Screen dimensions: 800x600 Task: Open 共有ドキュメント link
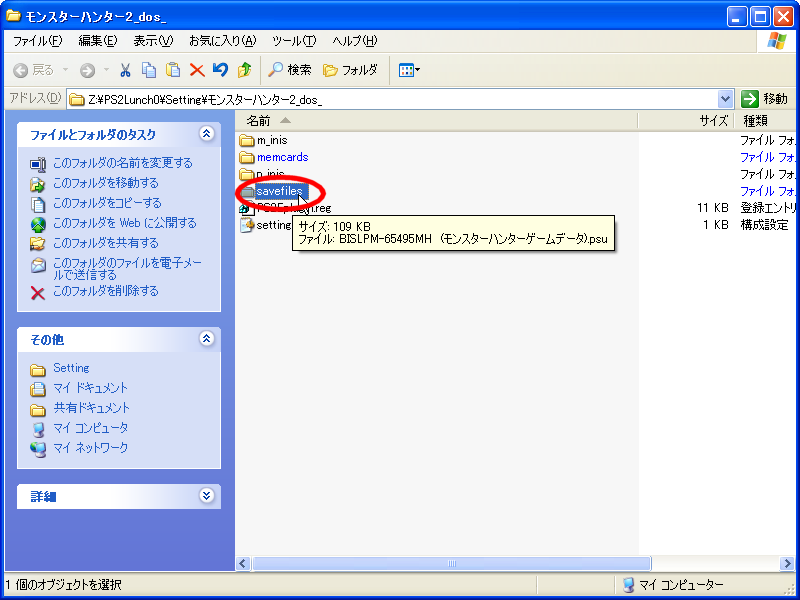pos(92,408)
